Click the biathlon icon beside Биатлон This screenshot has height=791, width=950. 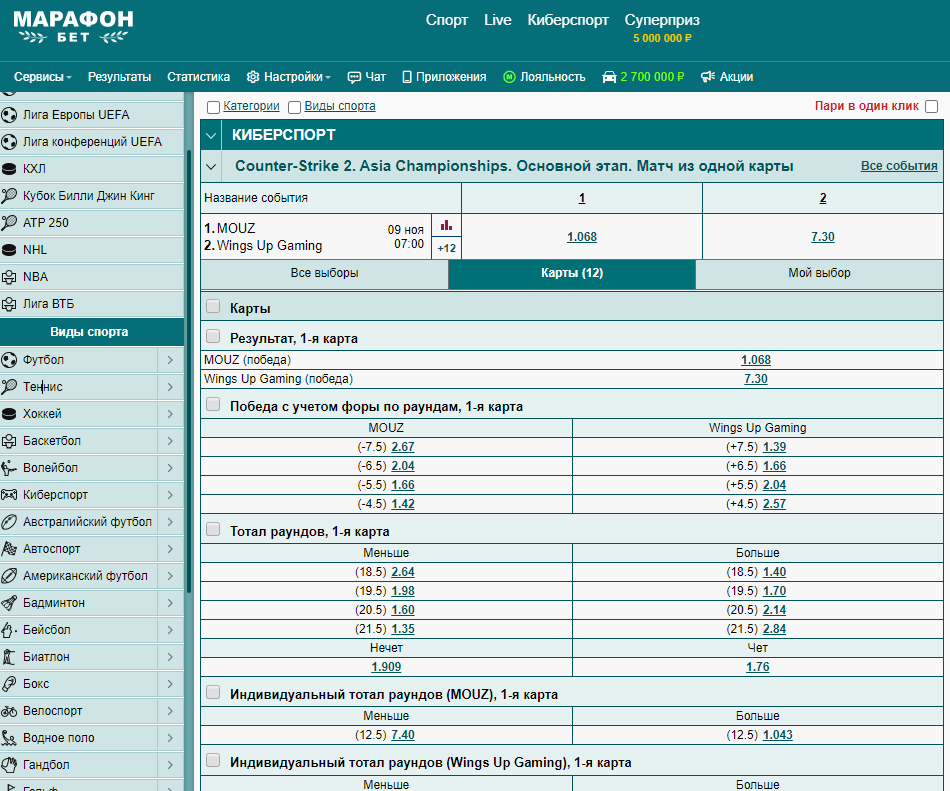[9, 657]
